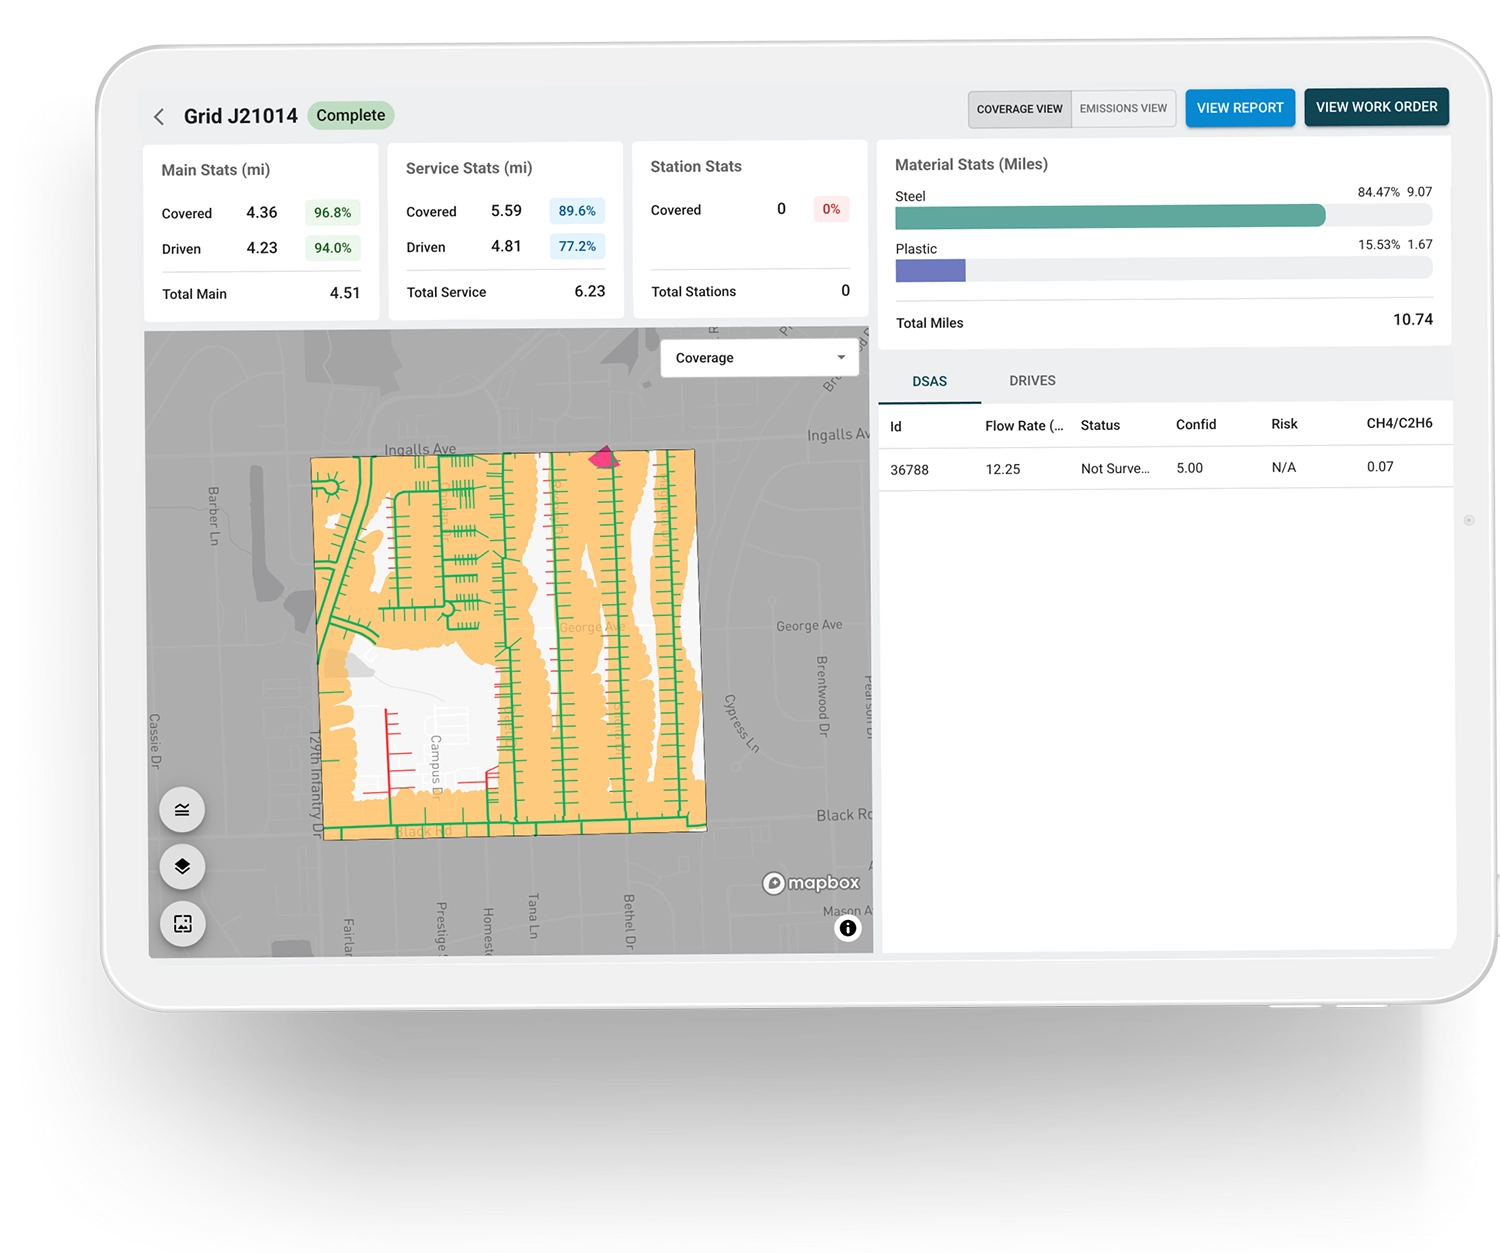Click the Flow Rate column header
1500x1253 pixels.
tap(1024, 426)
